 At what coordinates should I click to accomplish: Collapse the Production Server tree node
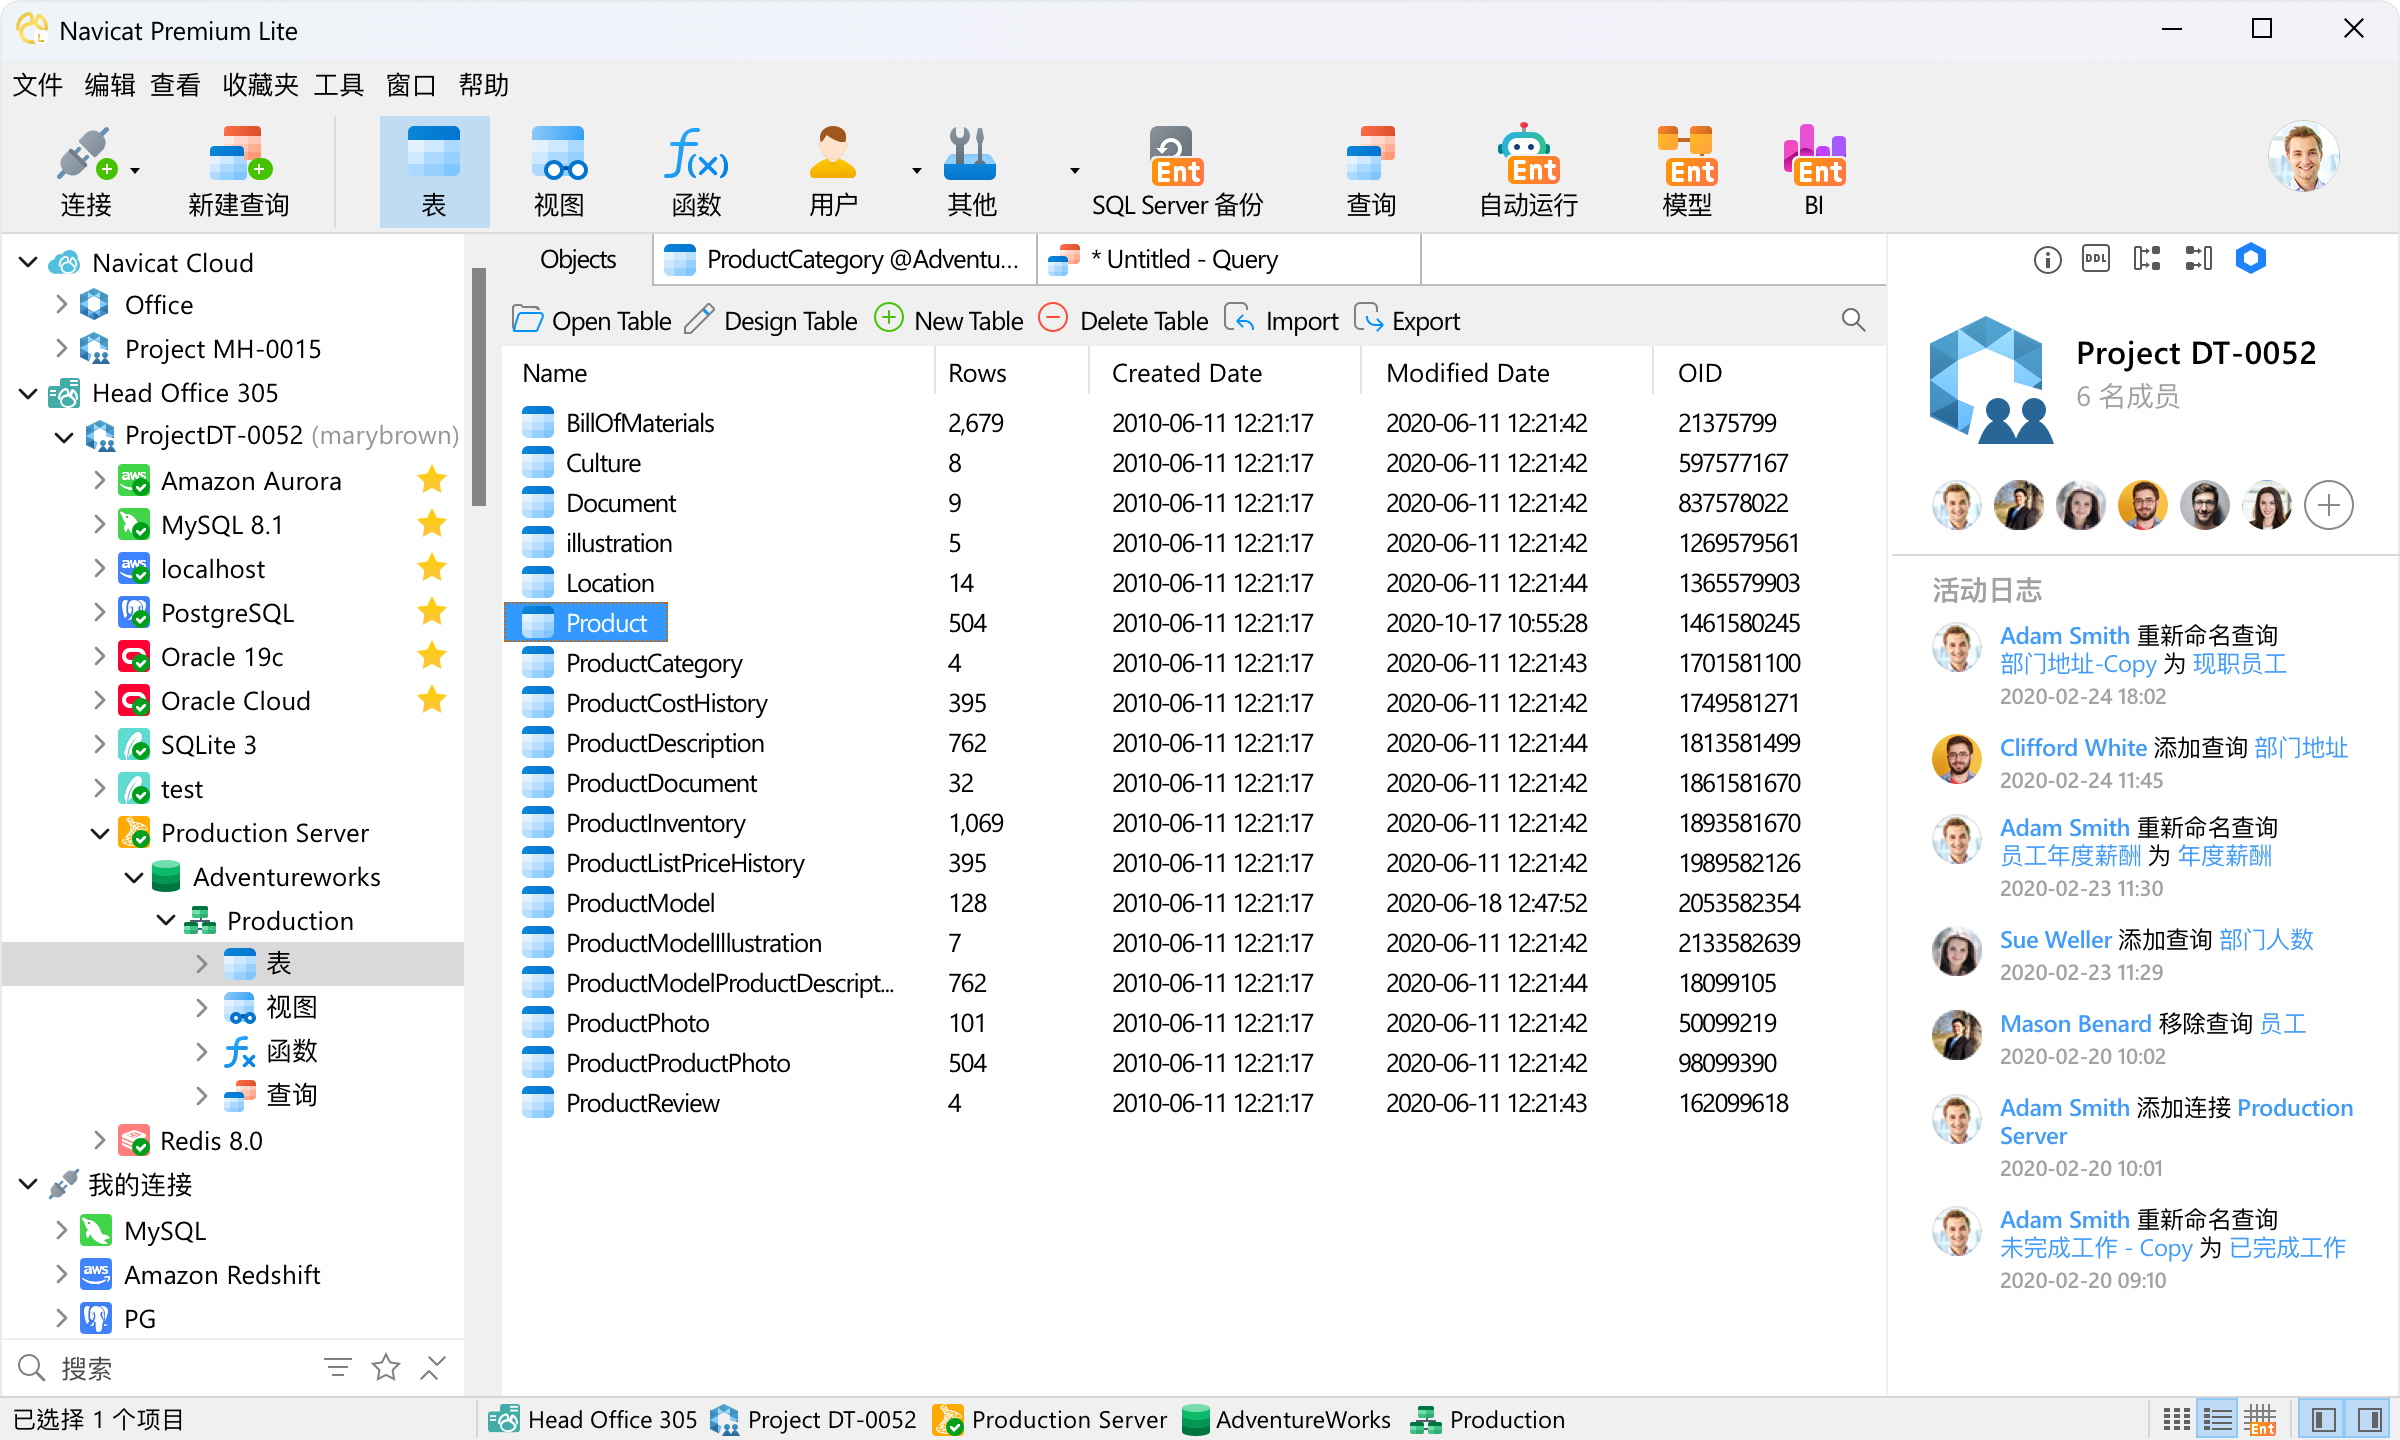coord(100,833)
